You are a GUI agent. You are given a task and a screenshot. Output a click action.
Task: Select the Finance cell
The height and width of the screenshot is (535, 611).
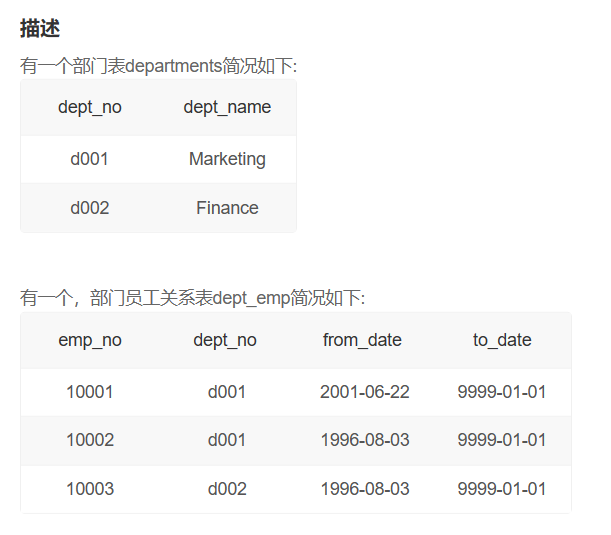[x=227, y=208]
